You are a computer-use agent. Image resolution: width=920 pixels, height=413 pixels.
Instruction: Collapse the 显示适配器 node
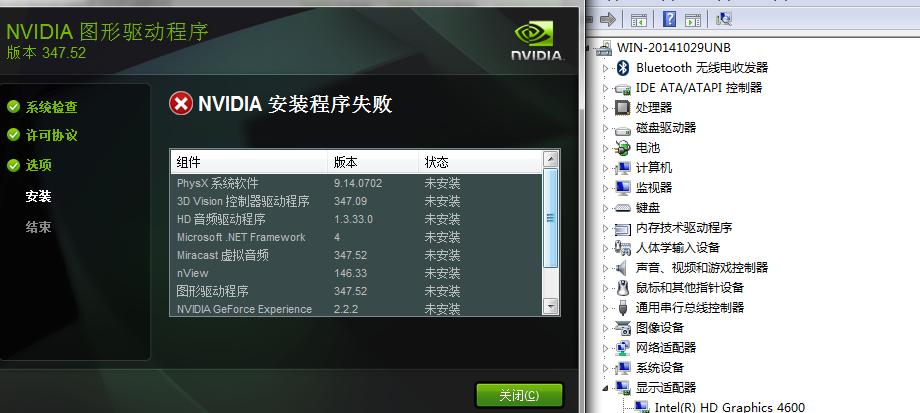pyautogui.click(x=606, y=388)
